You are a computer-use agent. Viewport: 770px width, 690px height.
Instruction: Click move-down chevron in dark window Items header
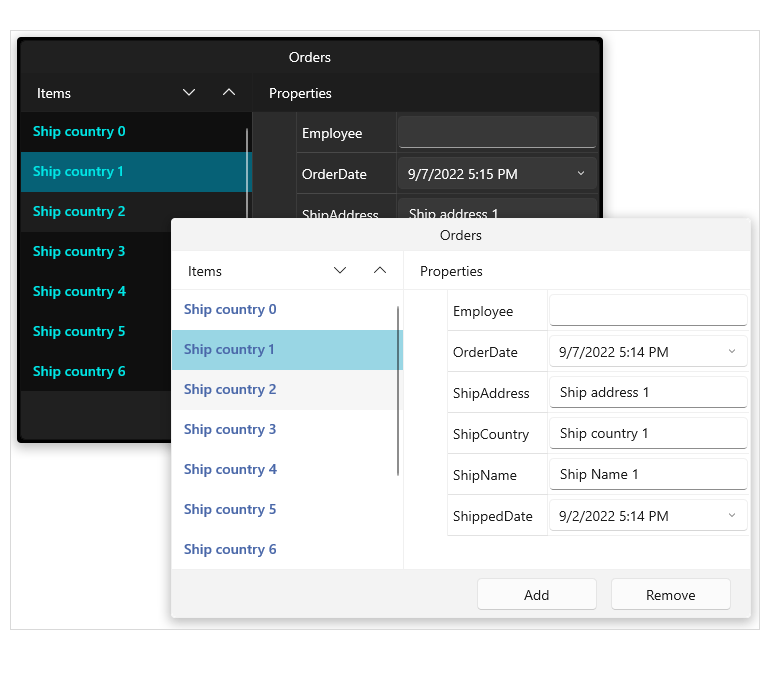tap(189, 92)
